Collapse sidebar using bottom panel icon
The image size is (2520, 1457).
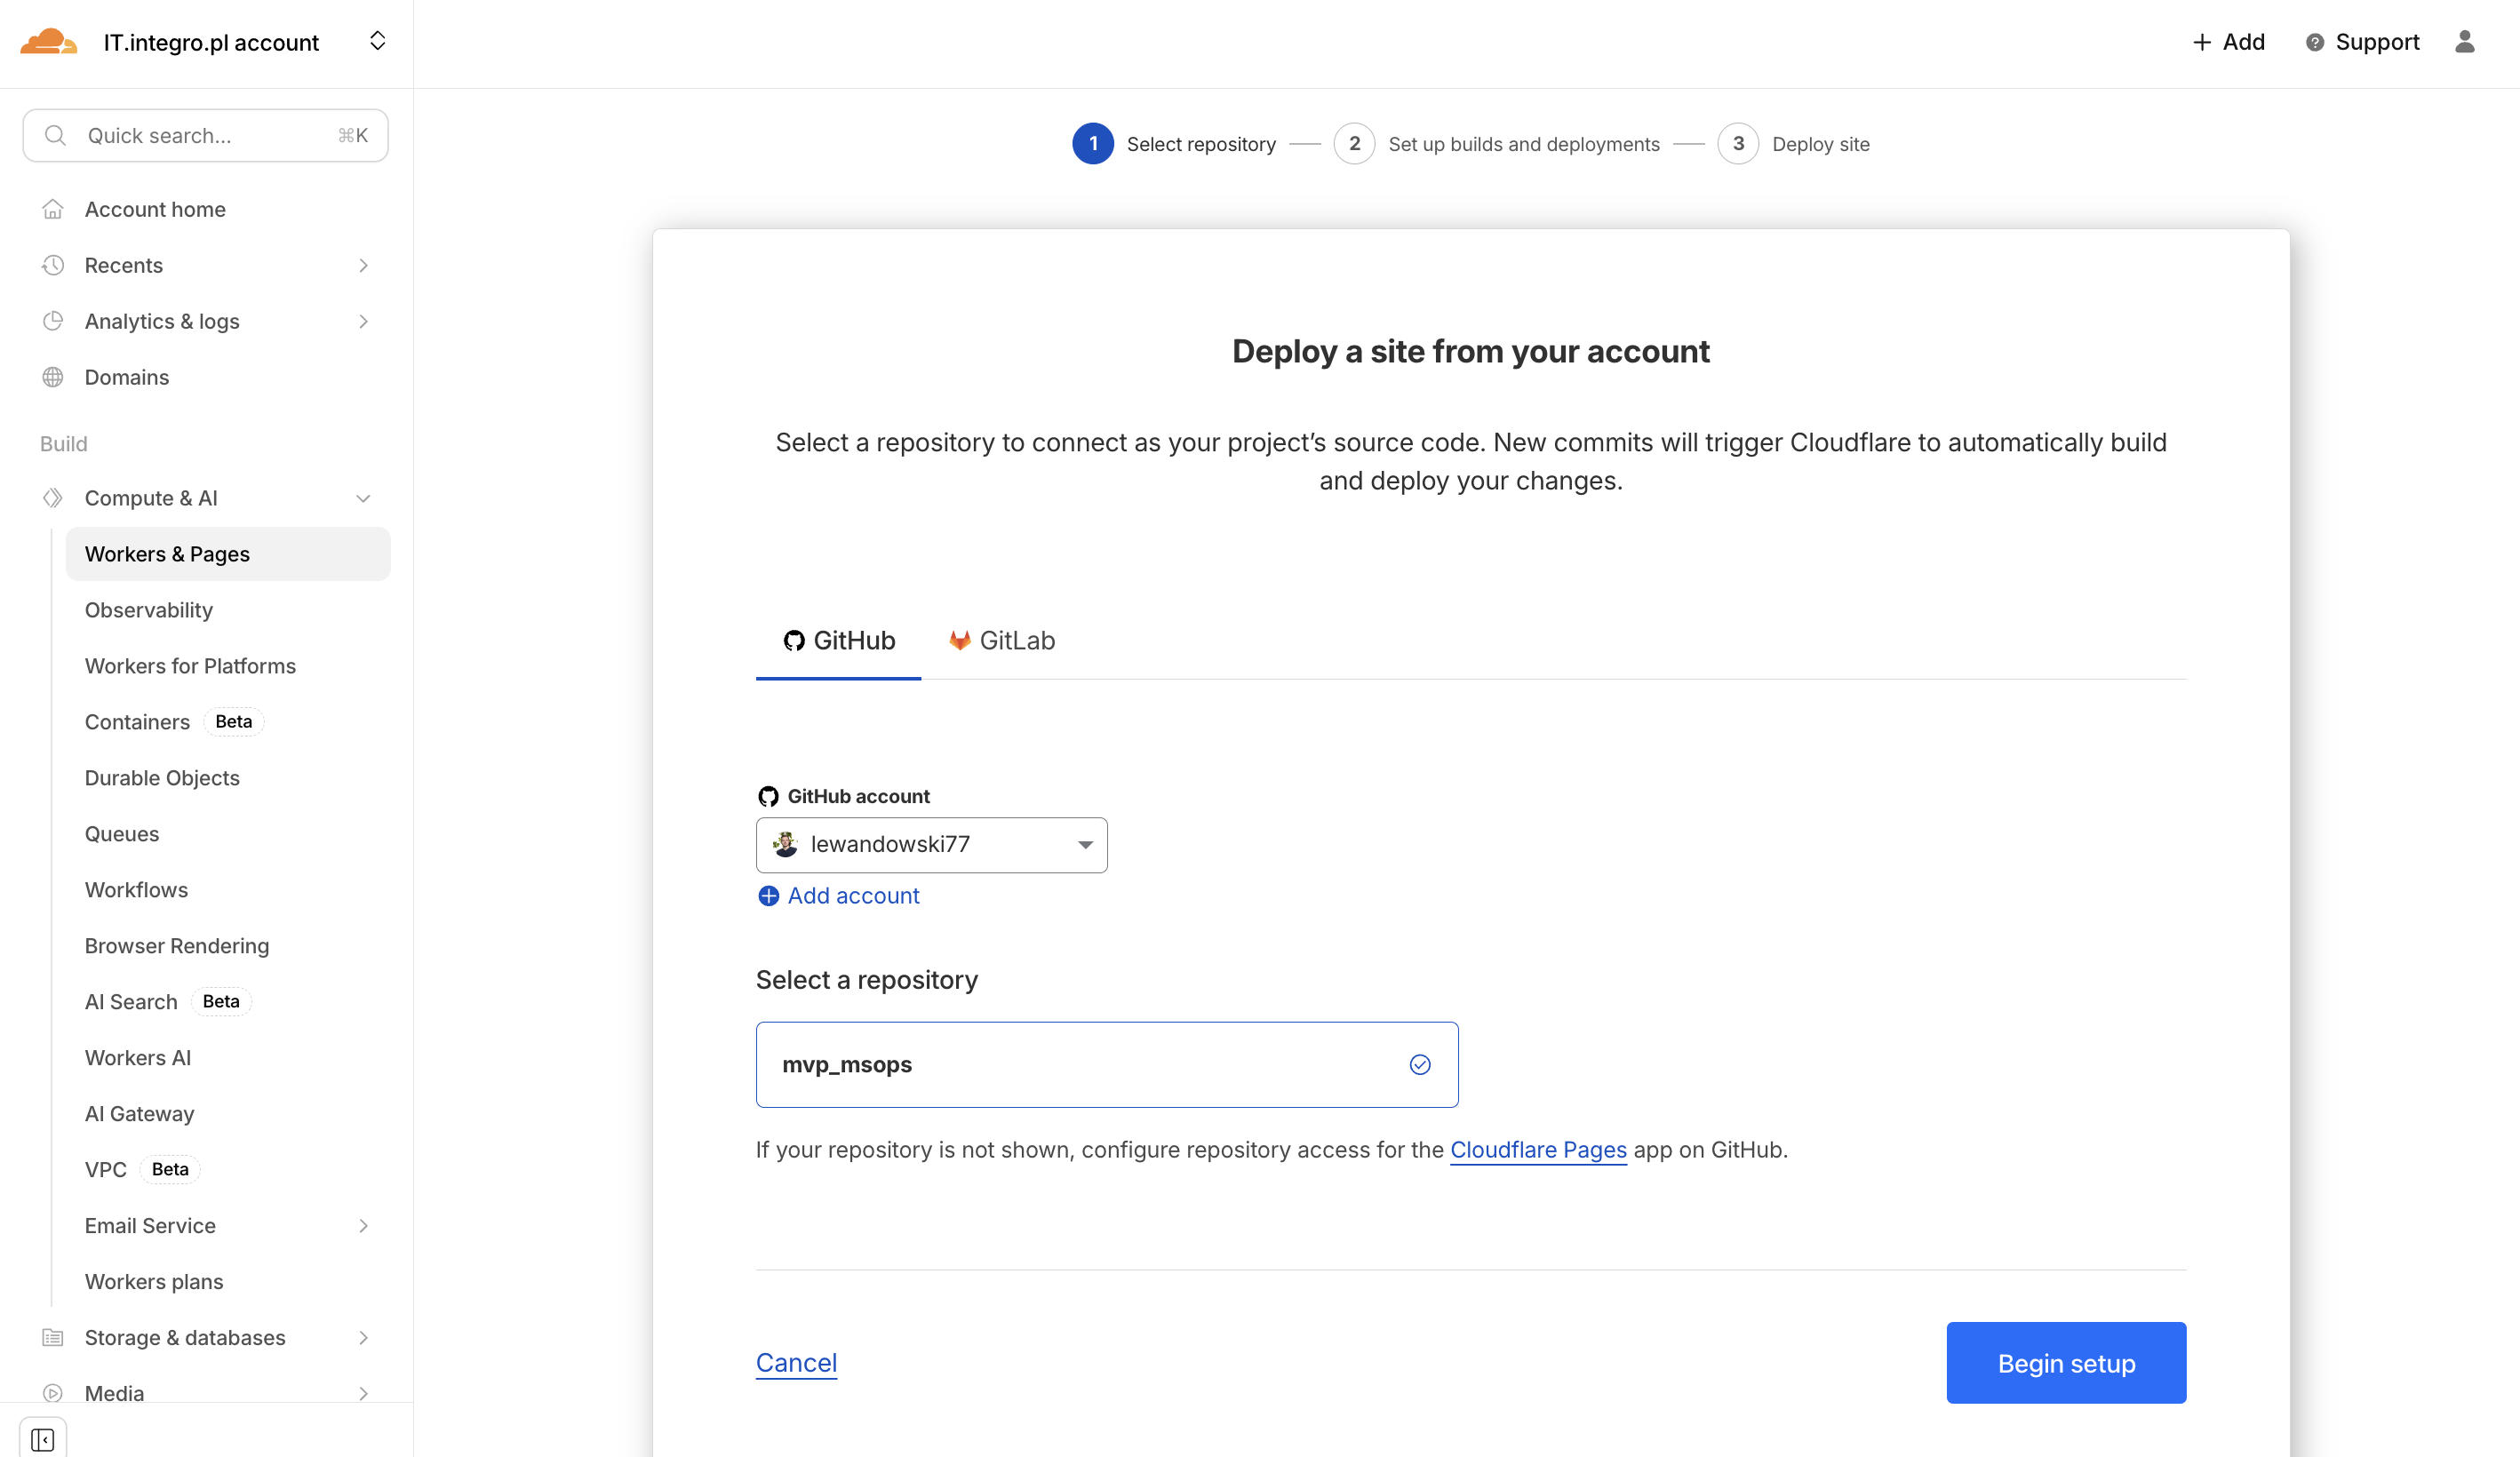[x=42, y=1439]
